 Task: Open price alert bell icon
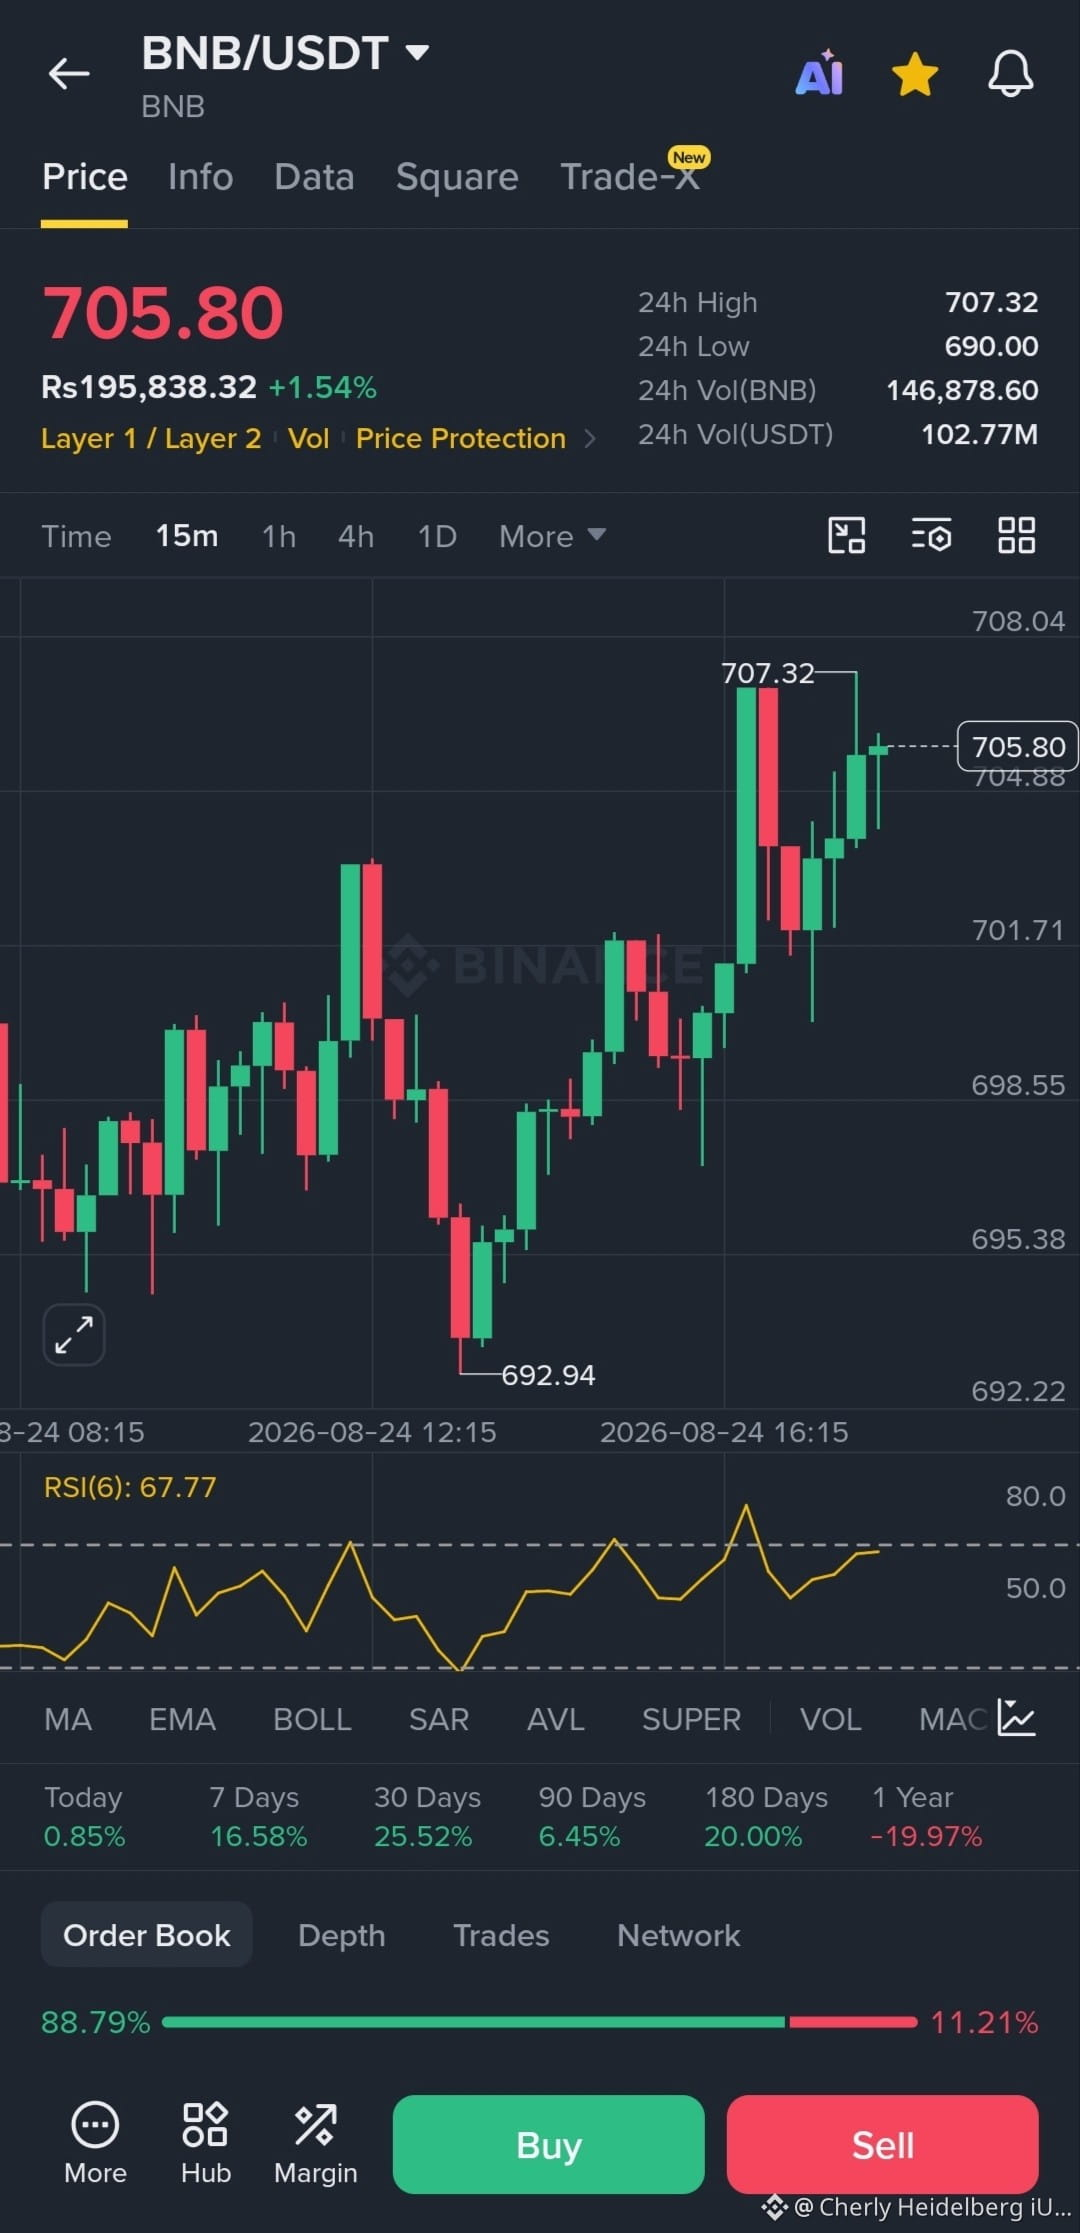[1011, 74]
